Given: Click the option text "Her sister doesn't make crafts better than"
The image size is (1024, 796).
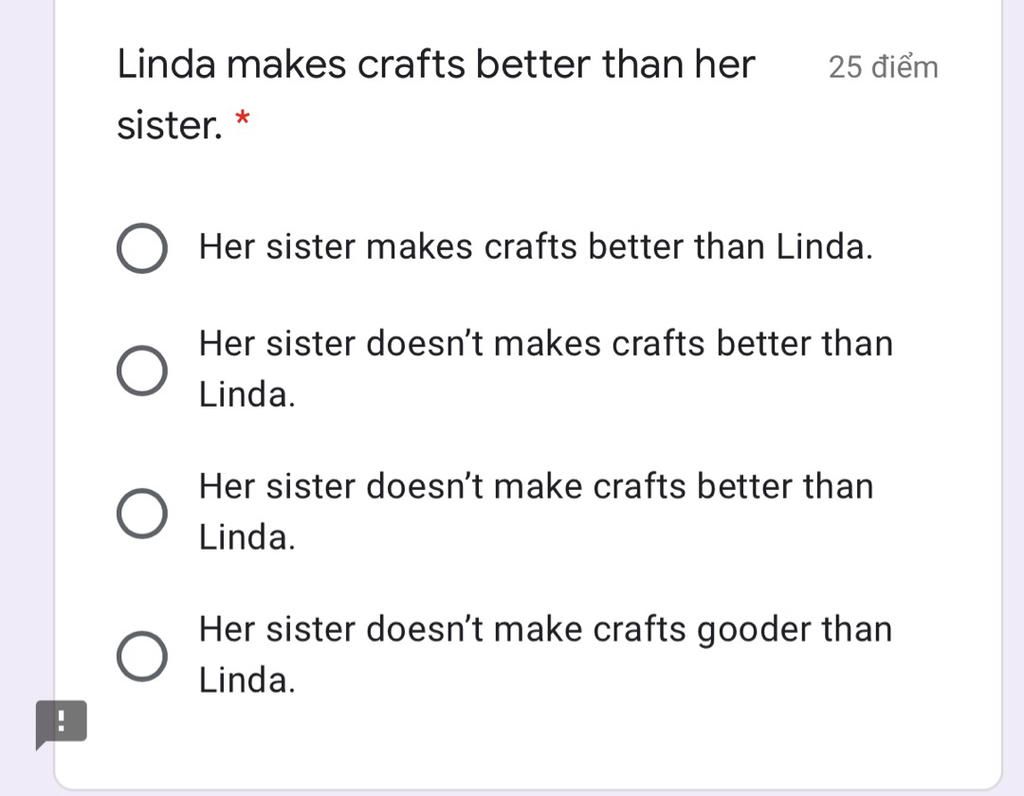Looking at the screenshot, I should tap(536, 487).
